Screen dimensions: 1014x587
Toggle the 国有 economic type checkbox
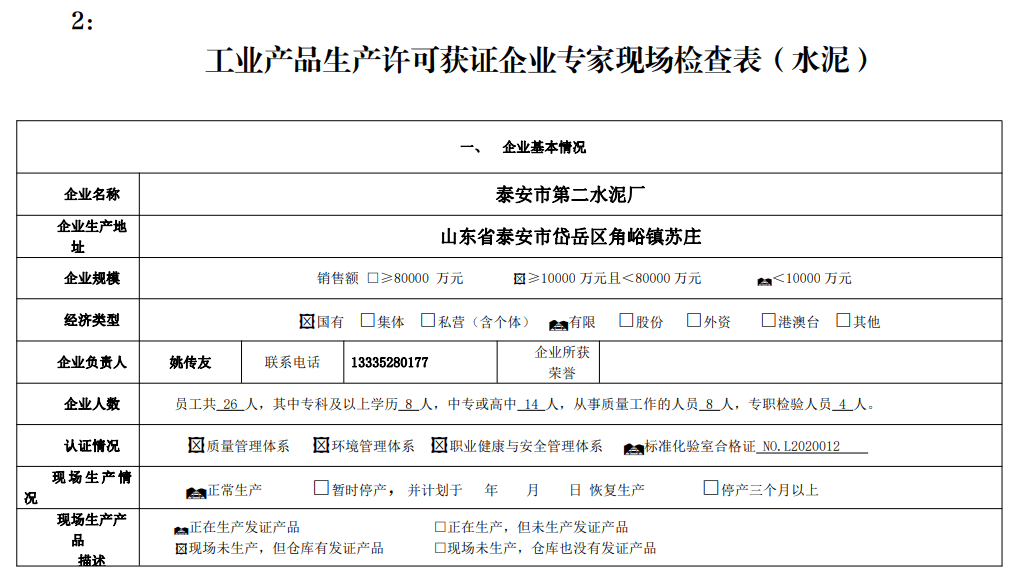click(307, 321)
